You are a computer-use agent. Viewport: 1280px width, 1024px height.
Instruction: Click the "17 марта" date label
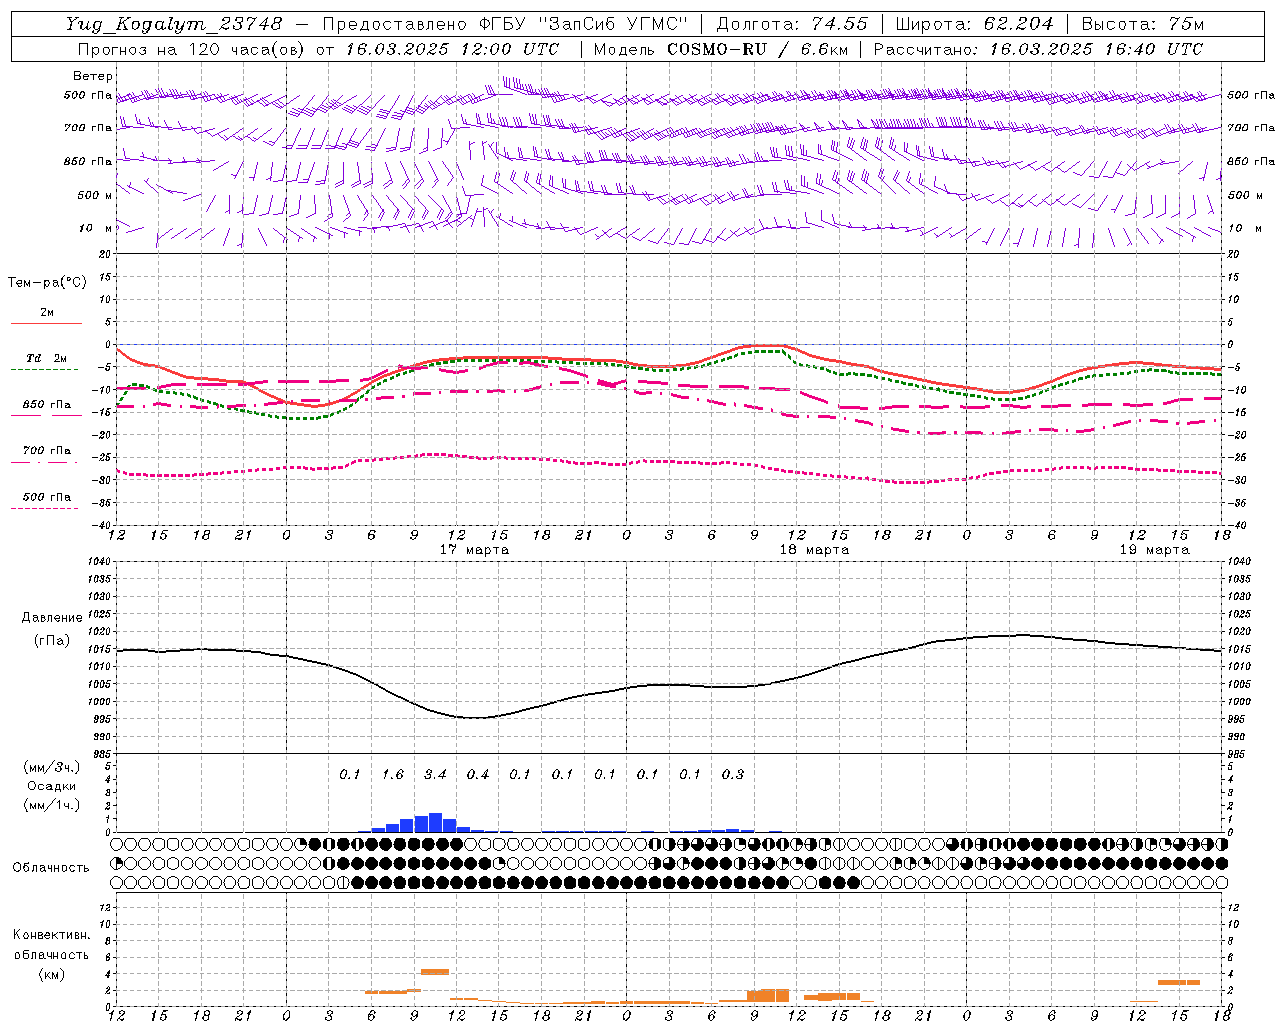point(474,550)
